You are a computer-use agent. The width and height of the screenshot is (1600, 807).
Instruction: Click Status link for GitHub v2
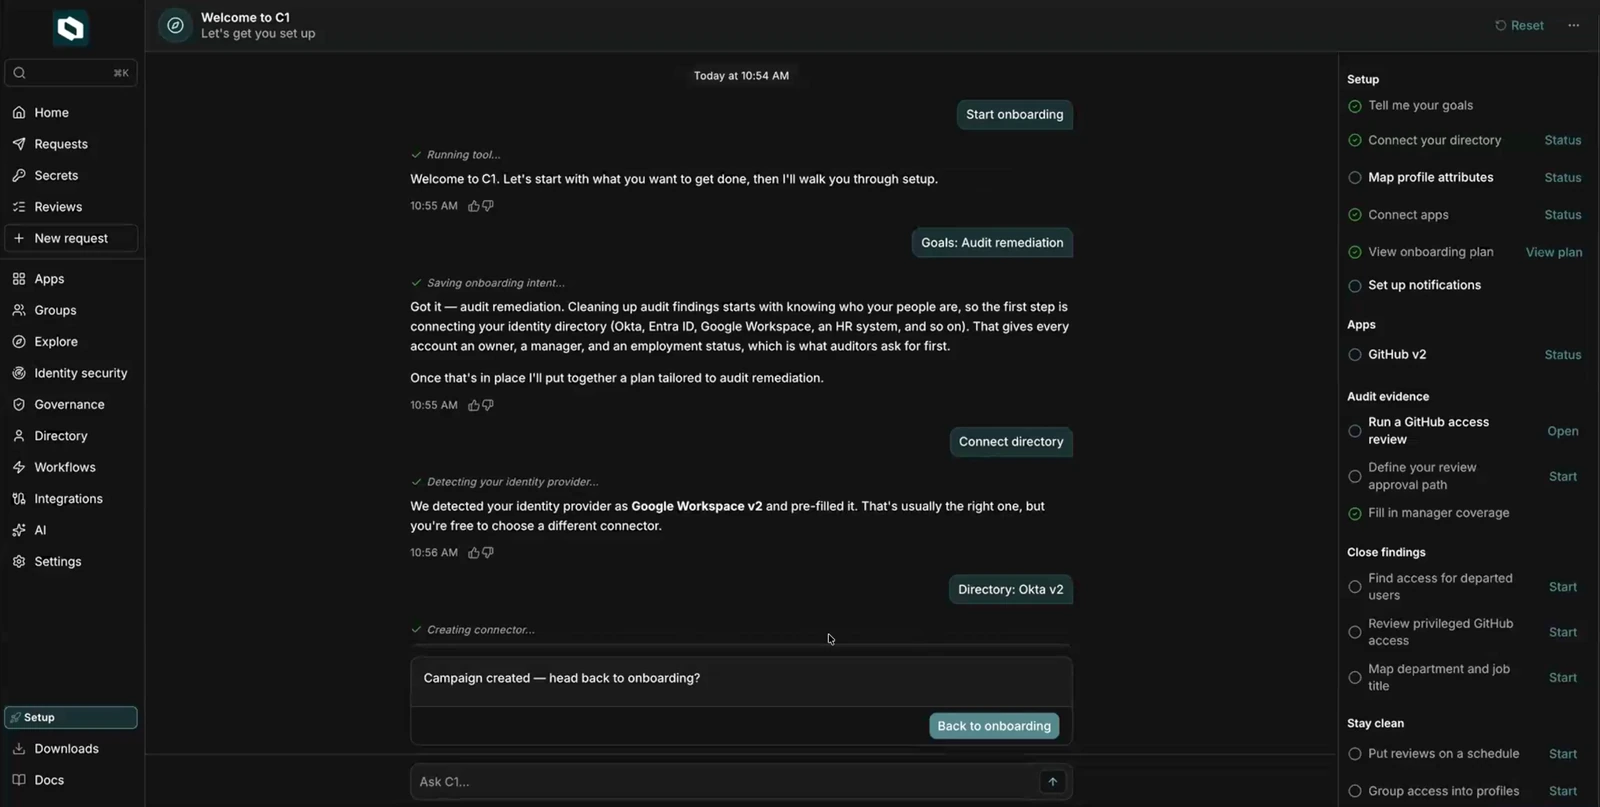click(1562, 355)
